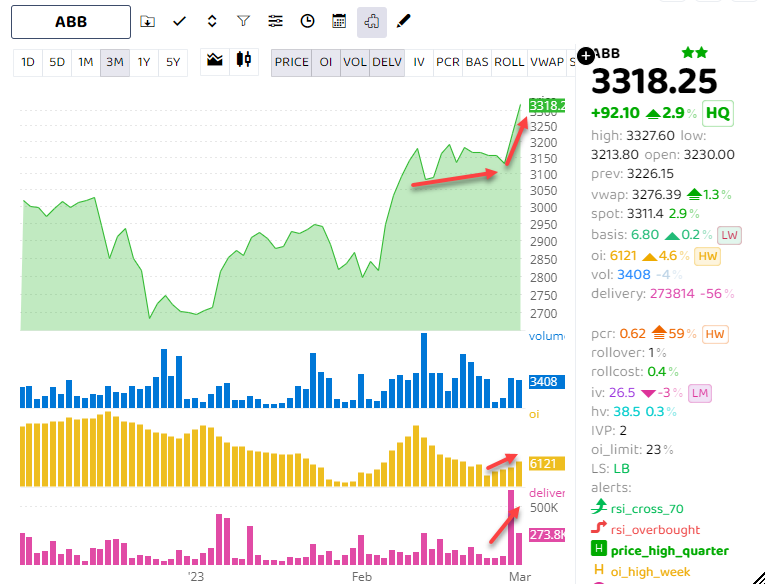The image size is (765, 584).
Task: Toggle the PRICE indicator
Action: (292, 62)
